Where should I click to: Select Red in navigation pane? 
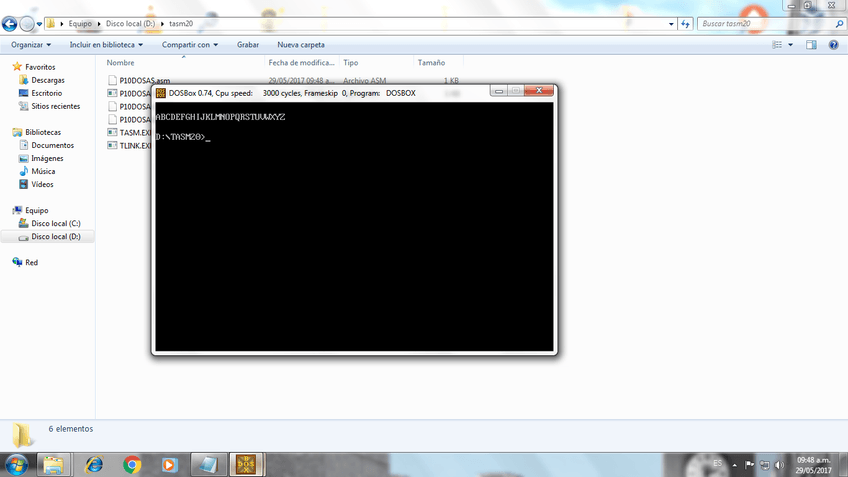31,262
